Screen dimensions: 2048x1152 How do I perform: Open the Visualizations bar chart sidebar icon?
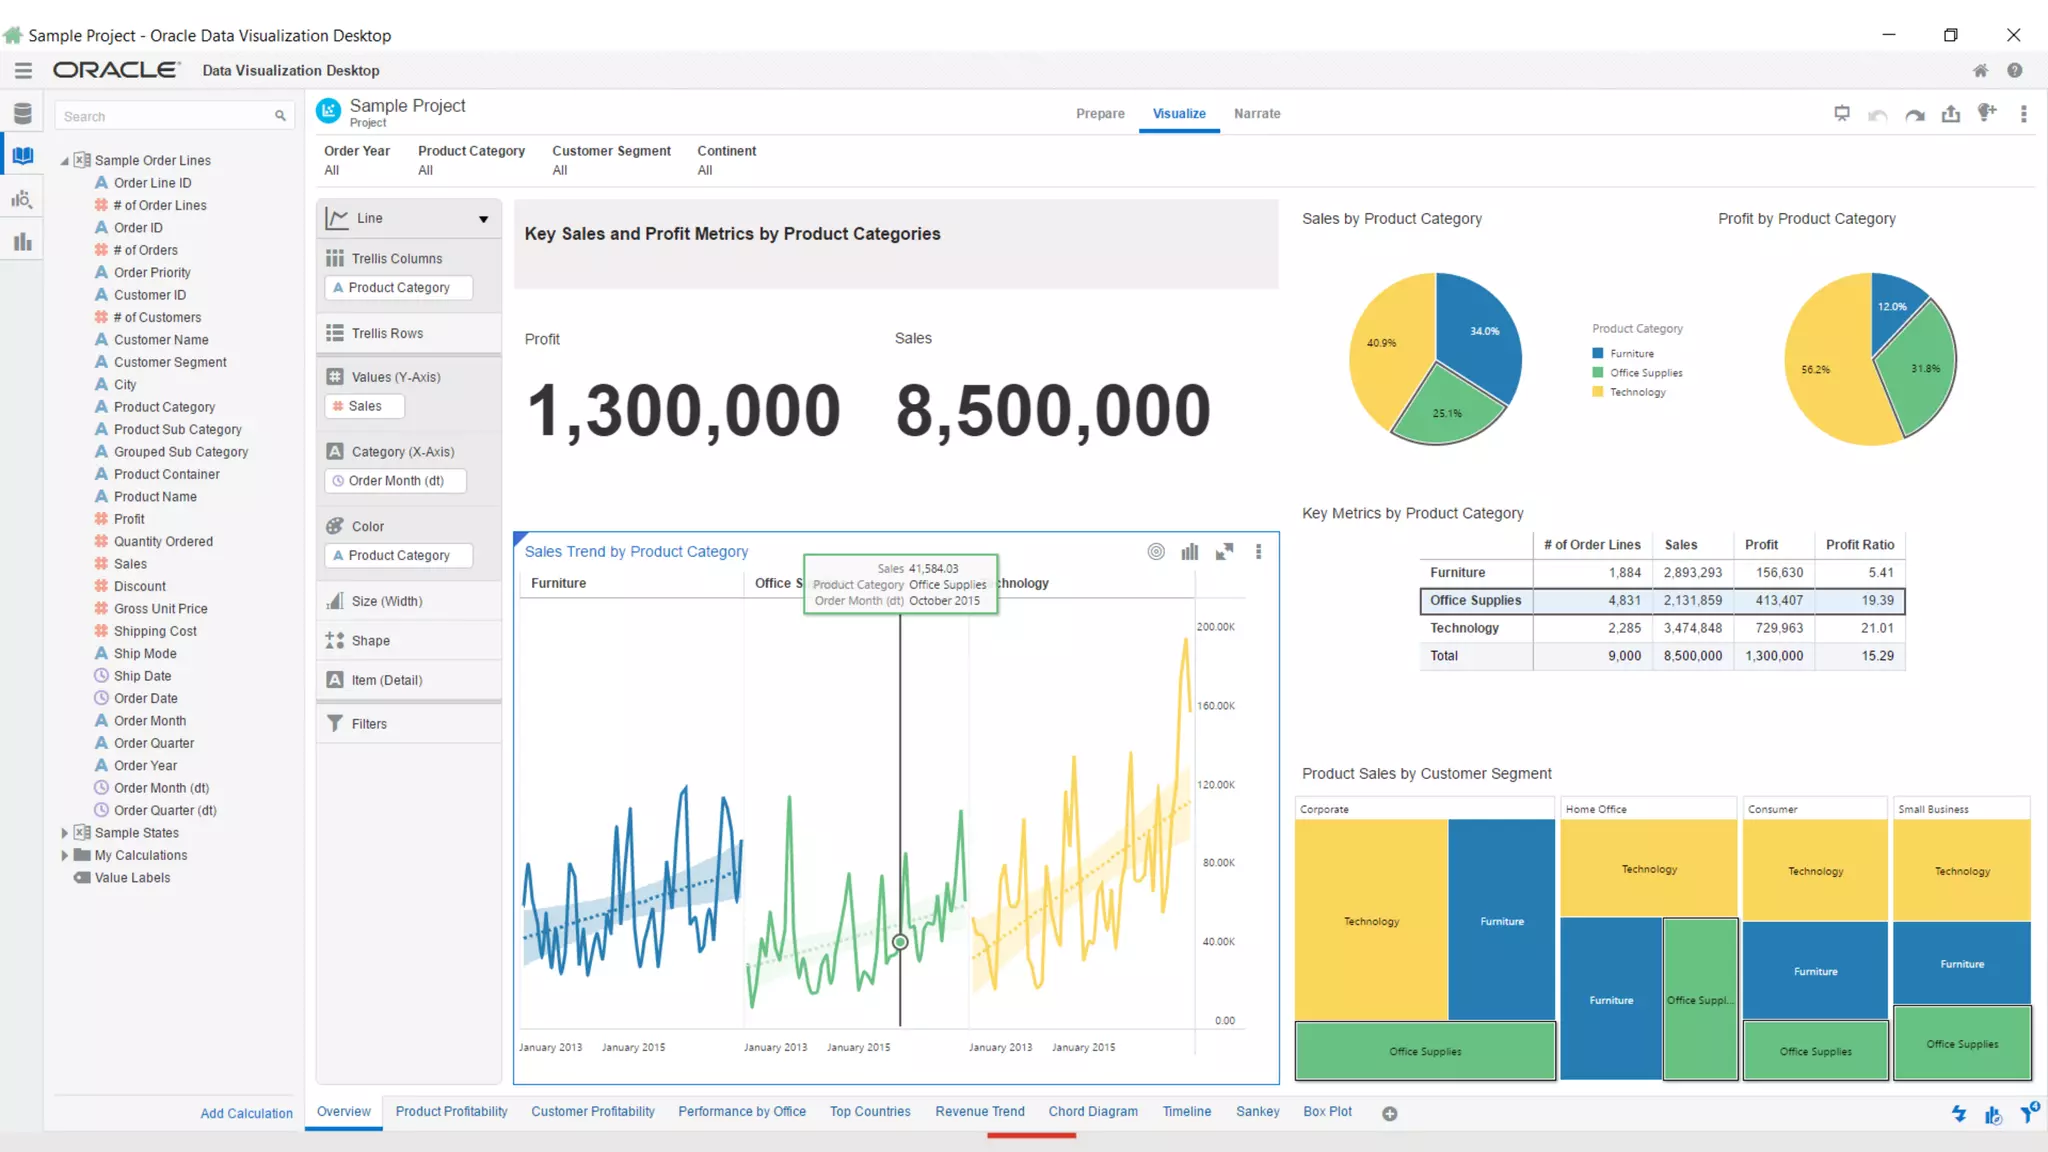[22, 242]
